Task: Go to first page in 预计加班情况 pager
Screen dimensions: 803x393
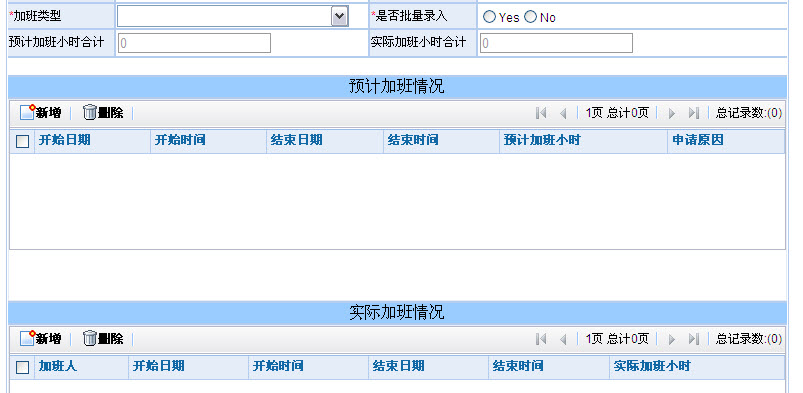Action: click(x=541, y=113)
